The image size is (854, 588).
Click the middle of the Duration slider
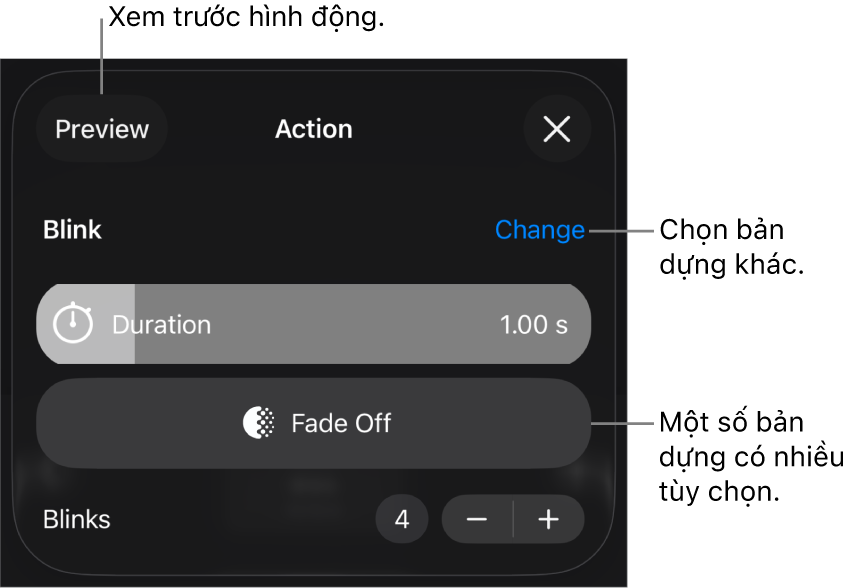313,324
